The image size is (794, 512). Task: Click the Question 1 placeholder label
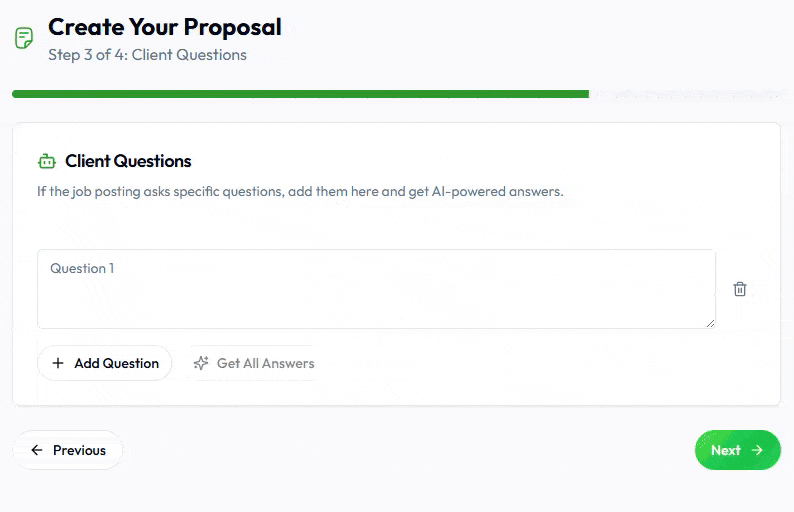click(82, 268)
